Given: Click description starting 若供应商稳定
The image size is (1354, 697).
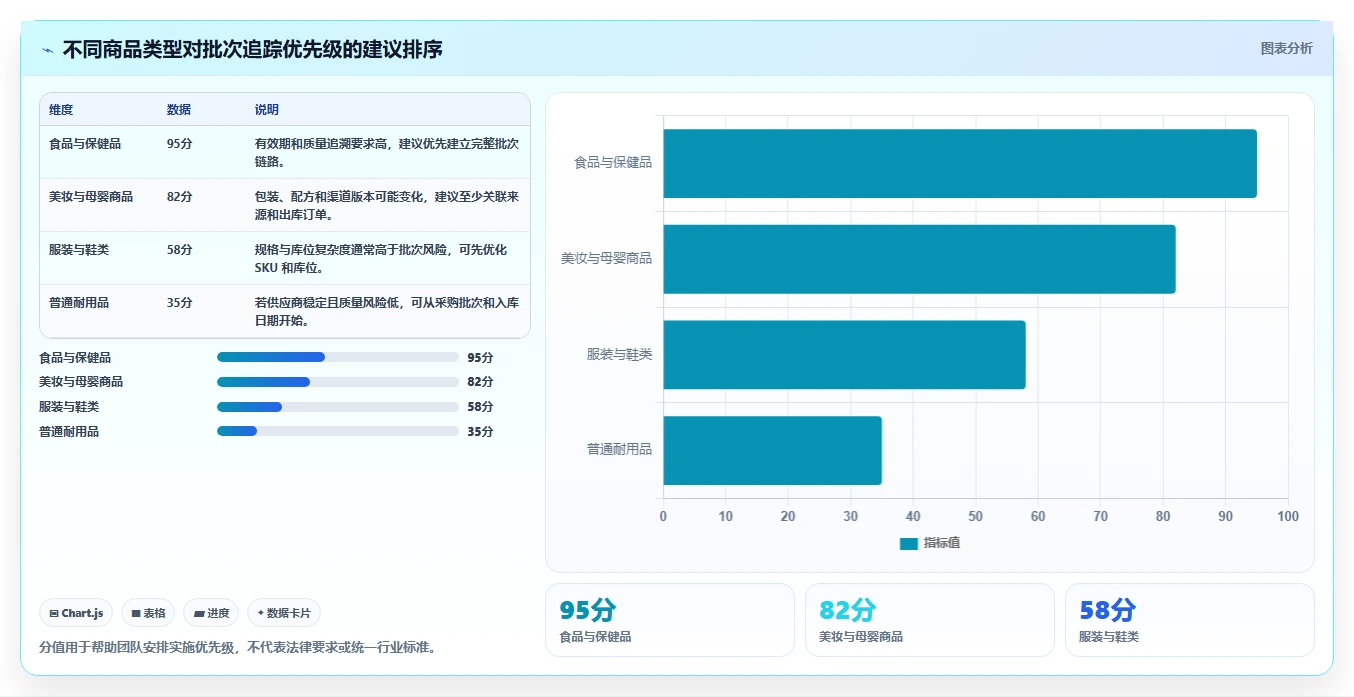Looking at the screenshot, I should 387,312.
